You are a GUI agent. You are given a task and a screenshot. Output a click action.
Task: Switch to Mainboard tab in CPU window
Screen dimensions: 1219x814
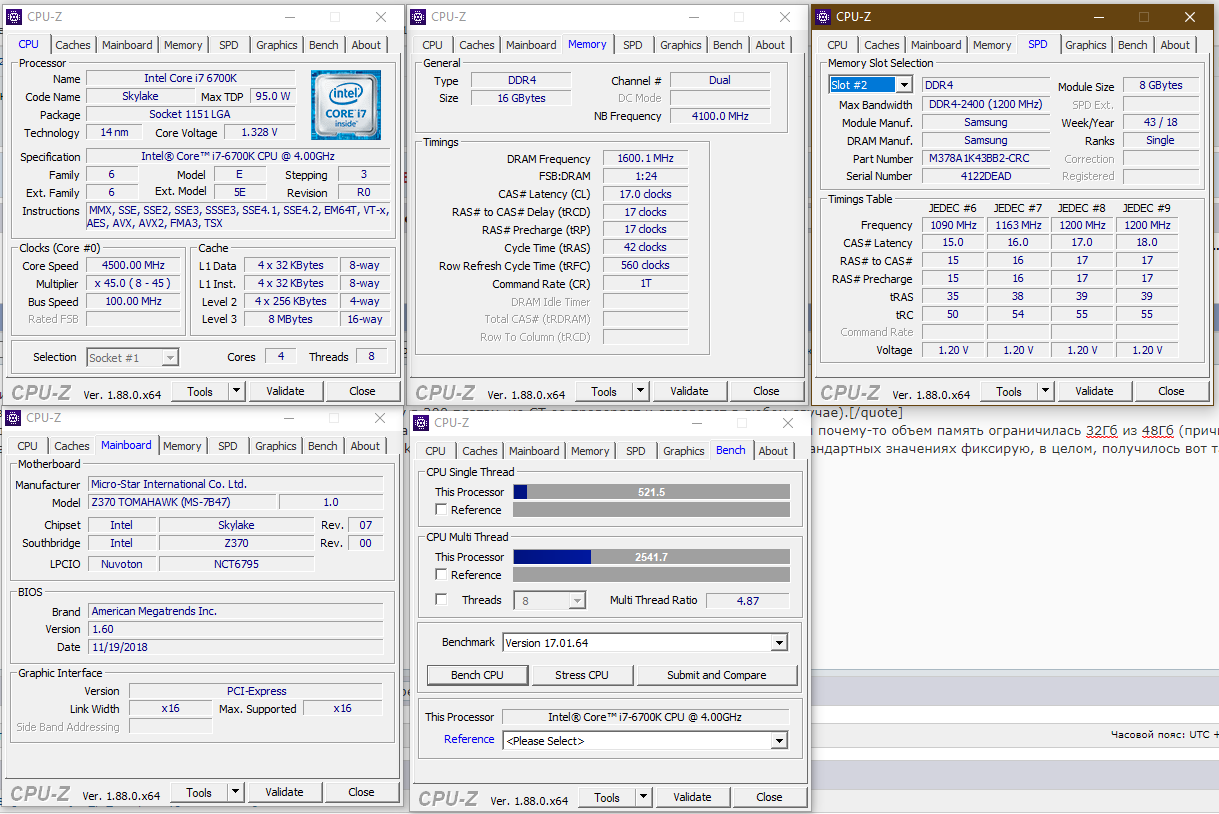[127, 45]
